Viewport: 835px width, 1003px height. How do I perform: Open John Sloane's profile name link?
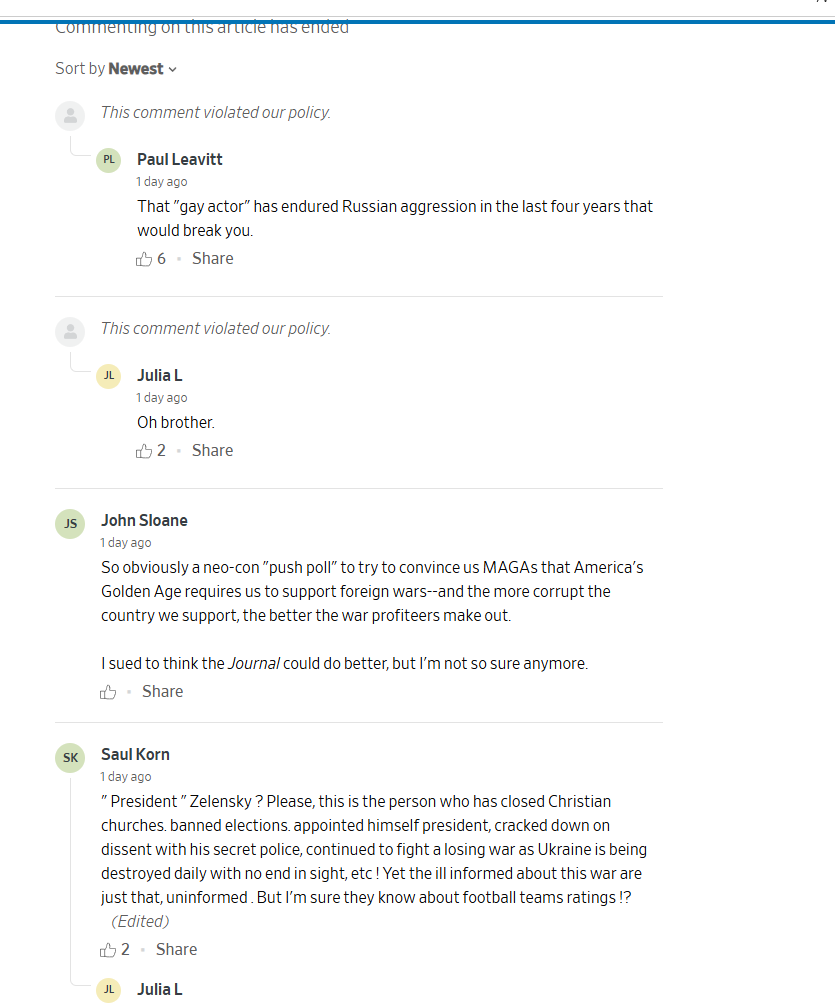coord(144,521)
